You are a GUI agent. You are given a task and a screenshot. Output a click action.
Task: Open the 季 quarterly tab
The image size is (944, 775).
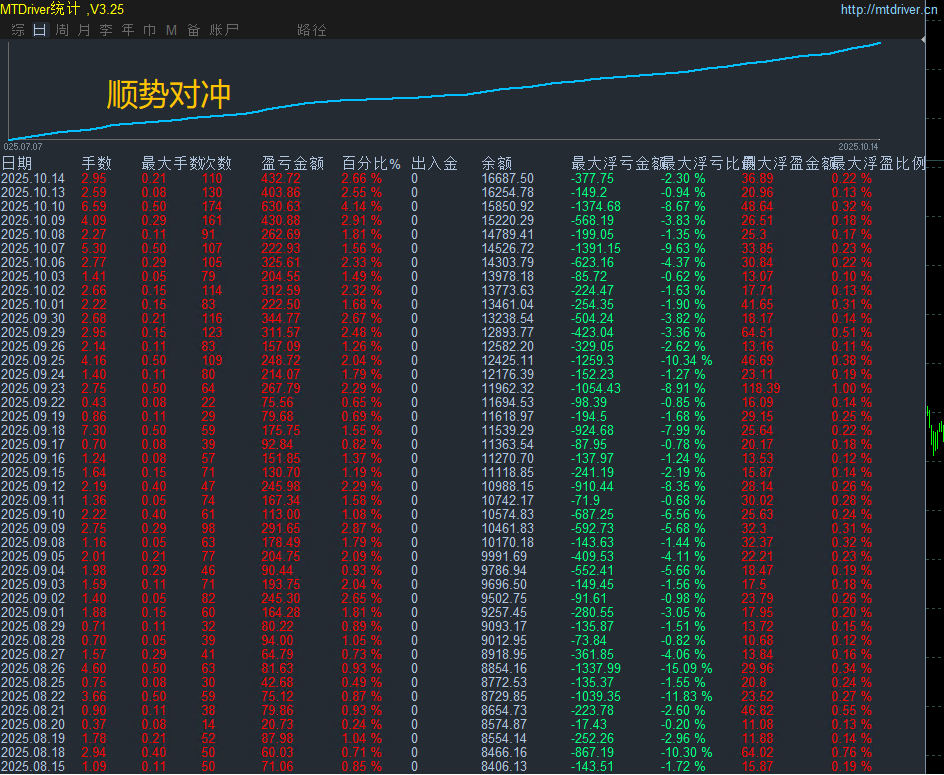(106, 30)
